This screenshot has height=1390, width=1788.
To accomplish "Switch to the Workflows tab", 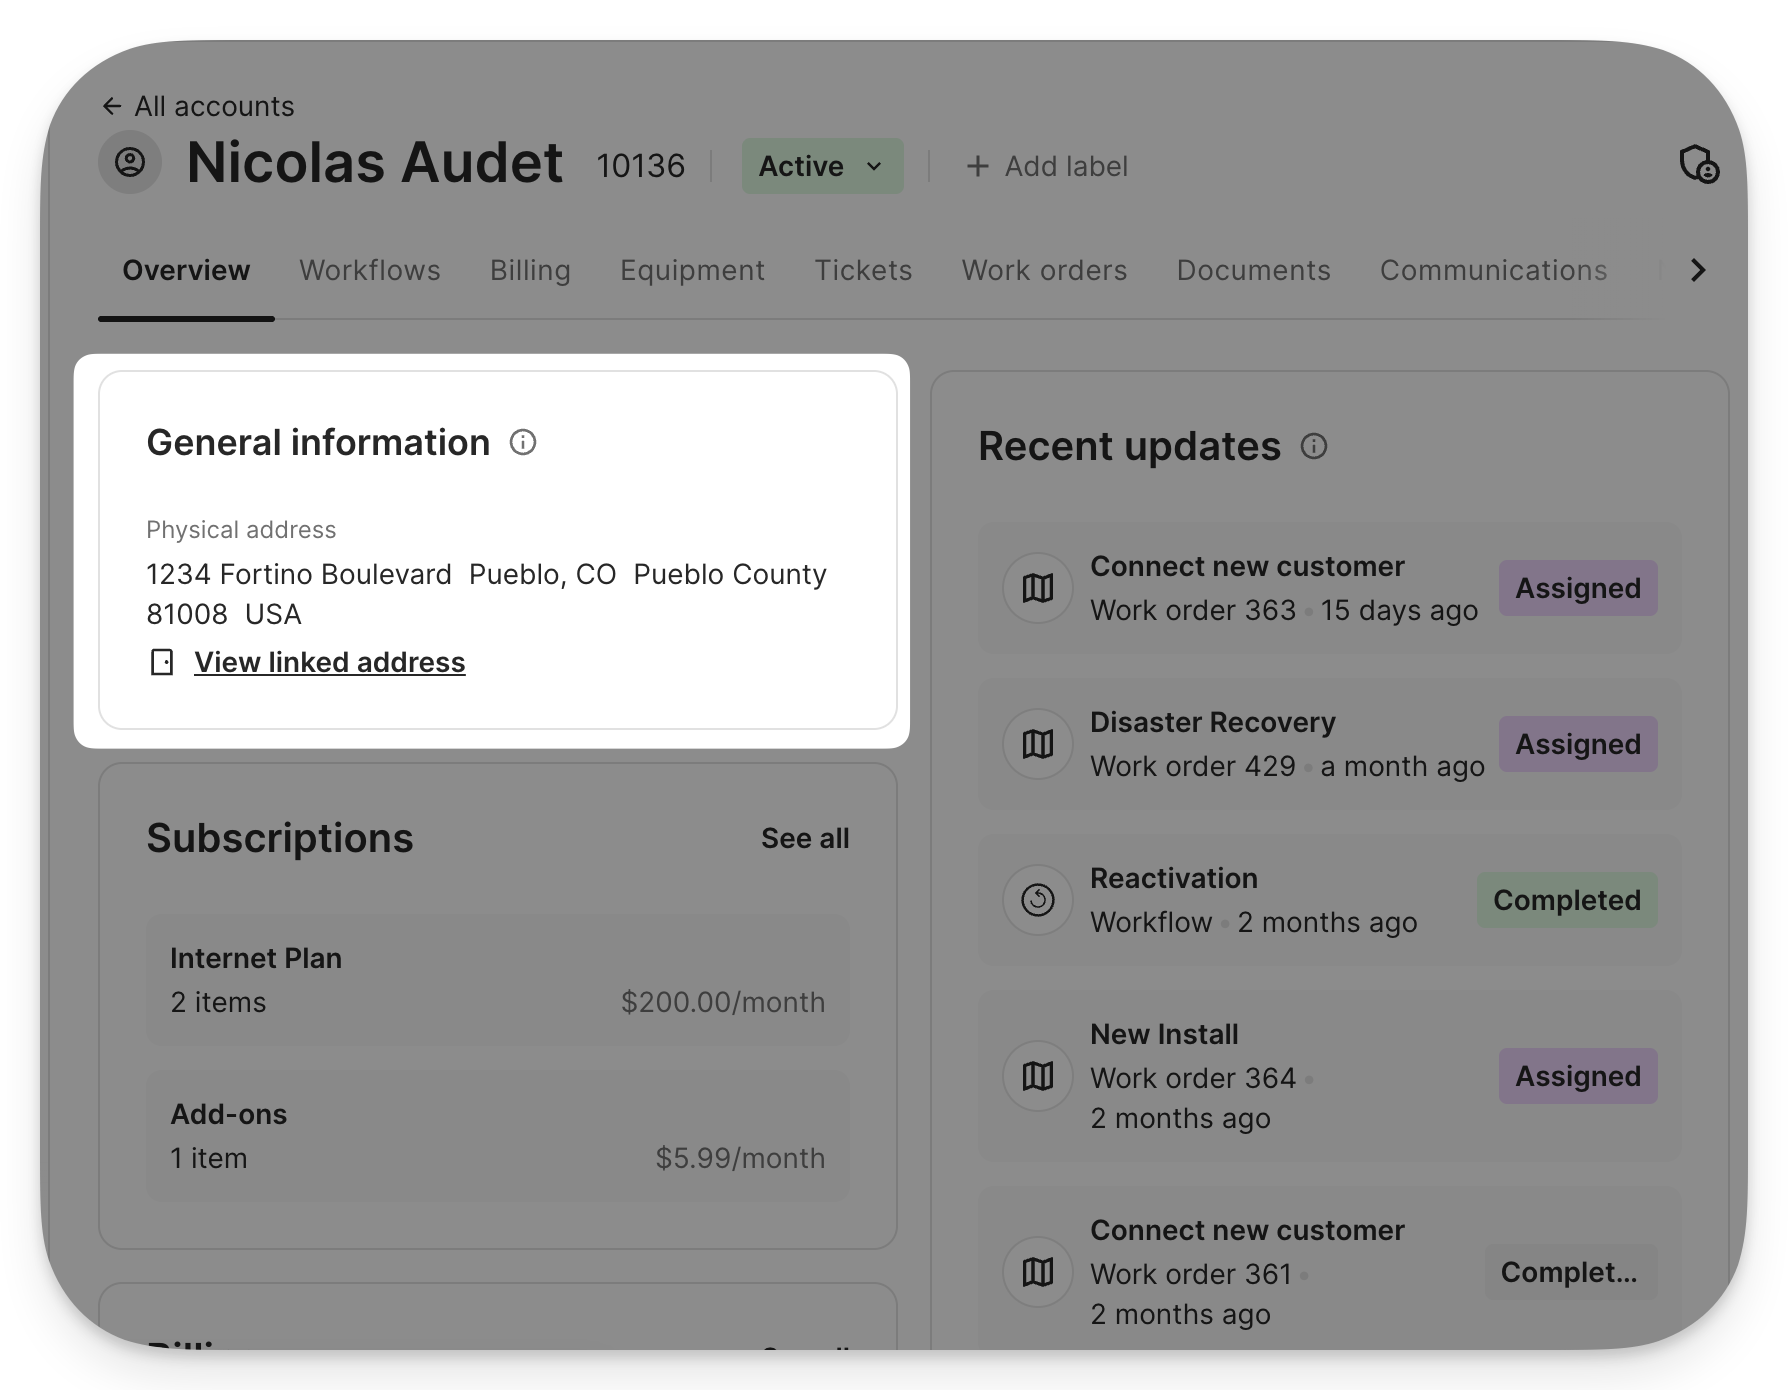I will pyautogui.click(x=370, y=270).
